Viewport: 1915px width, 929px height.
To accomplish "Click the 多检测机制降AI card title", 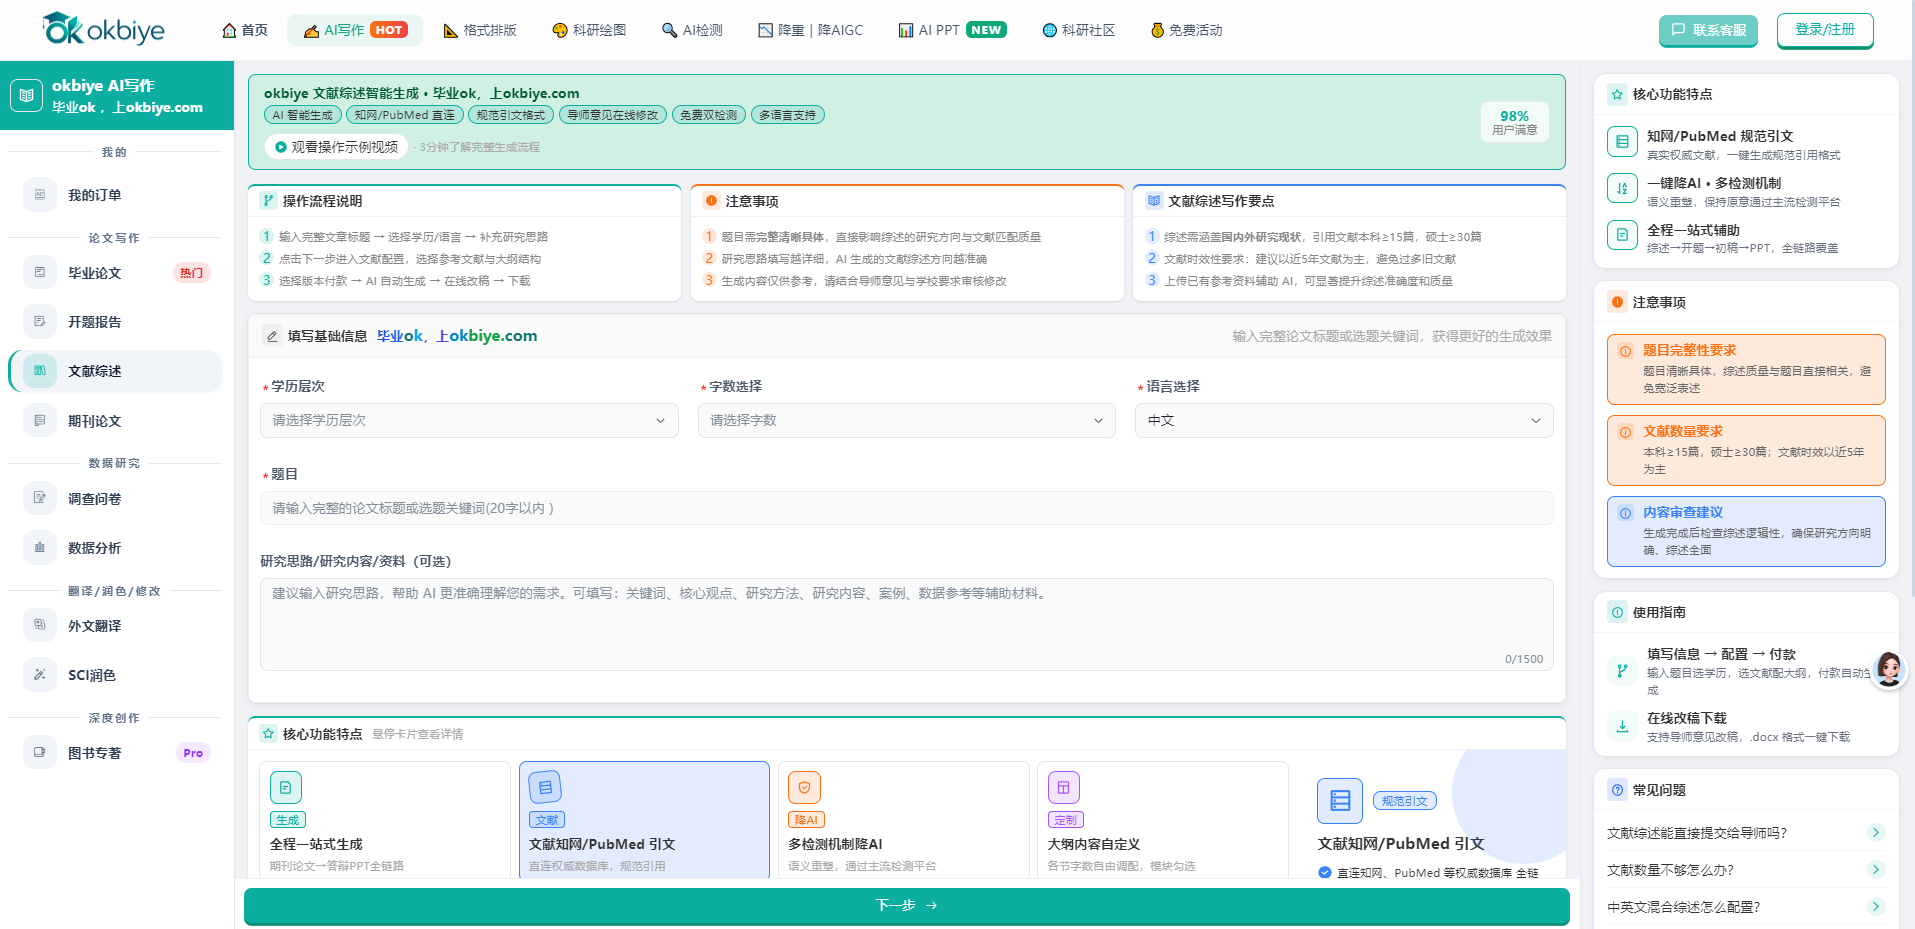I will 835,844.
